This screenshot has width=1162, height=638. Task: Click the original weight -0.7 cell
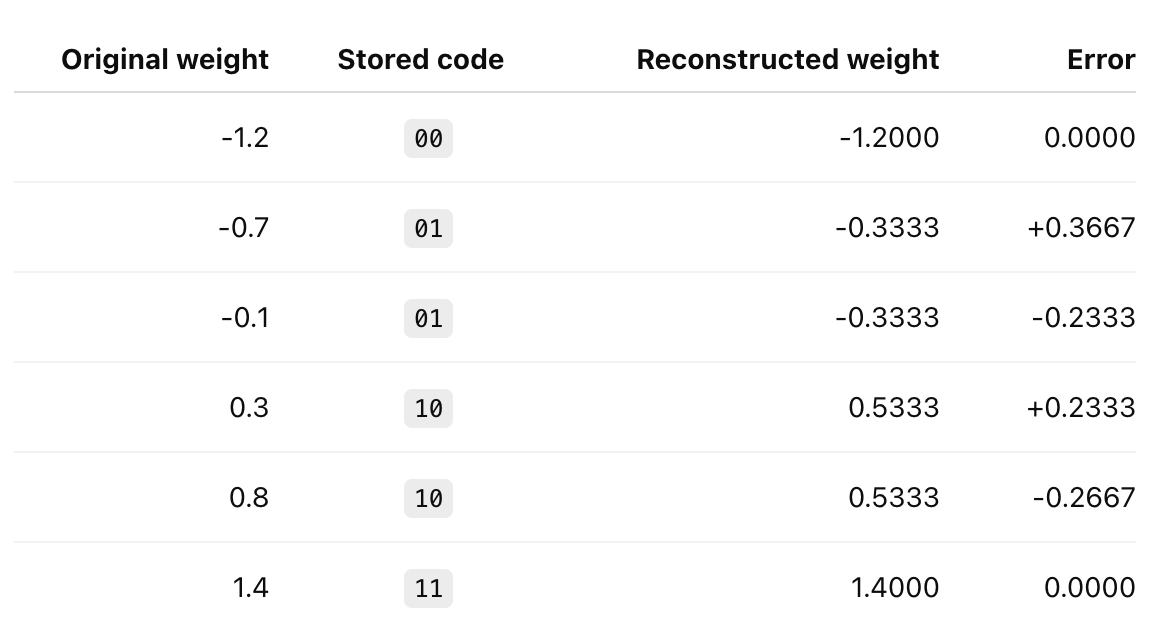[x=243, y=227]
